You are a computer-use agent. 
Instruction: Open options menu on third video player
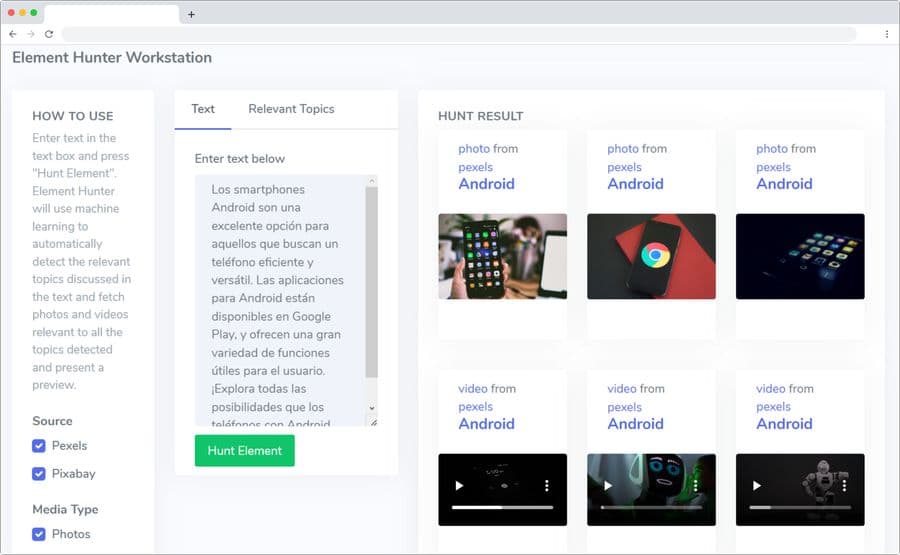pyautogui.click(x=844, y=486)
